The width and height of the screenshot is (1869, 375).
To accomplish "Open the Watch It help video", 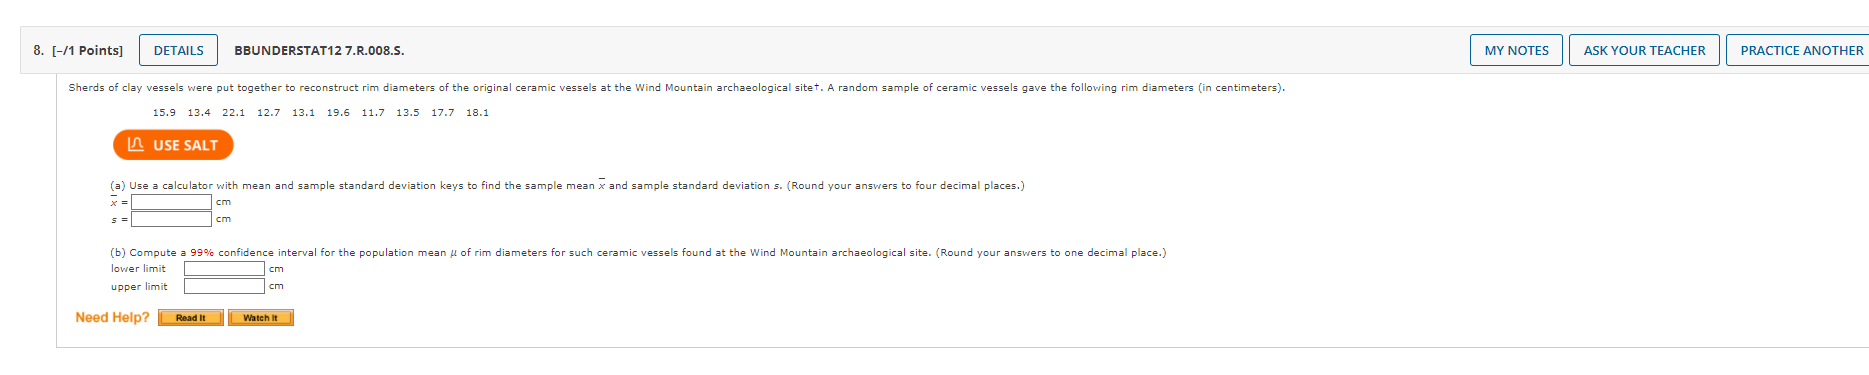I will pos(260,318).
